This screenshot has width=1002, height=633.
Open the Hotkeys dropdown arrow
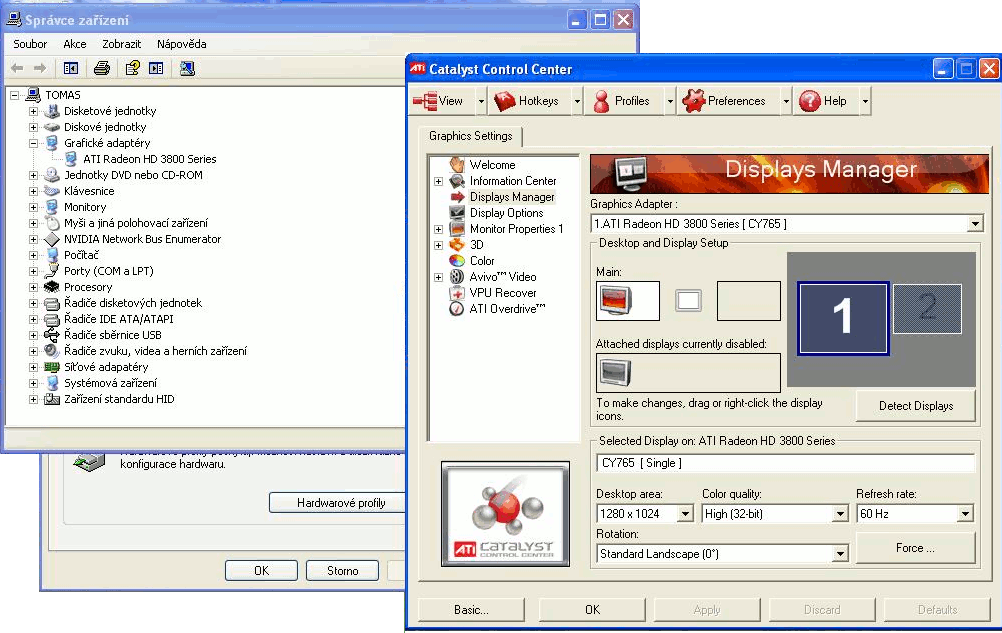pyautogui.click(x=577, y=101)
